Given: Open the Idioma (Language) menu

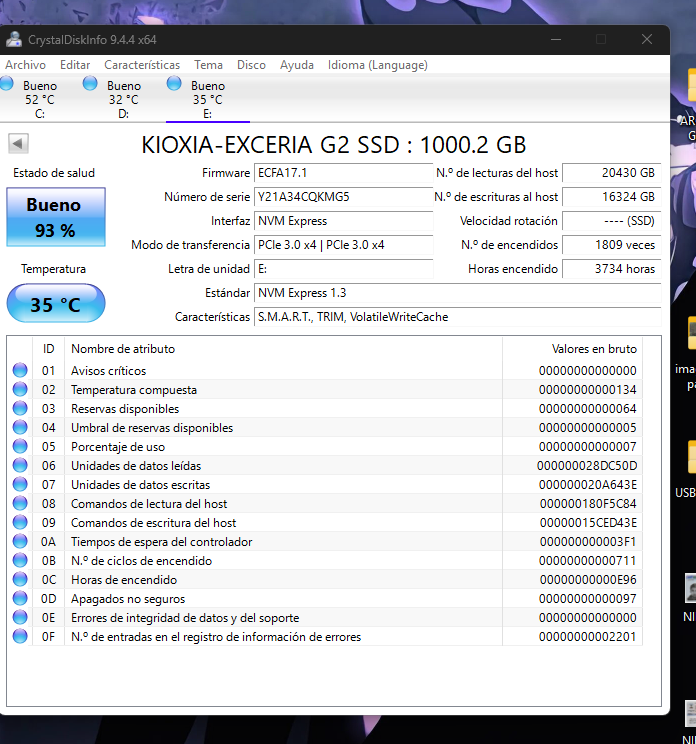Looking at the screenshot, I should pos(378,65).
